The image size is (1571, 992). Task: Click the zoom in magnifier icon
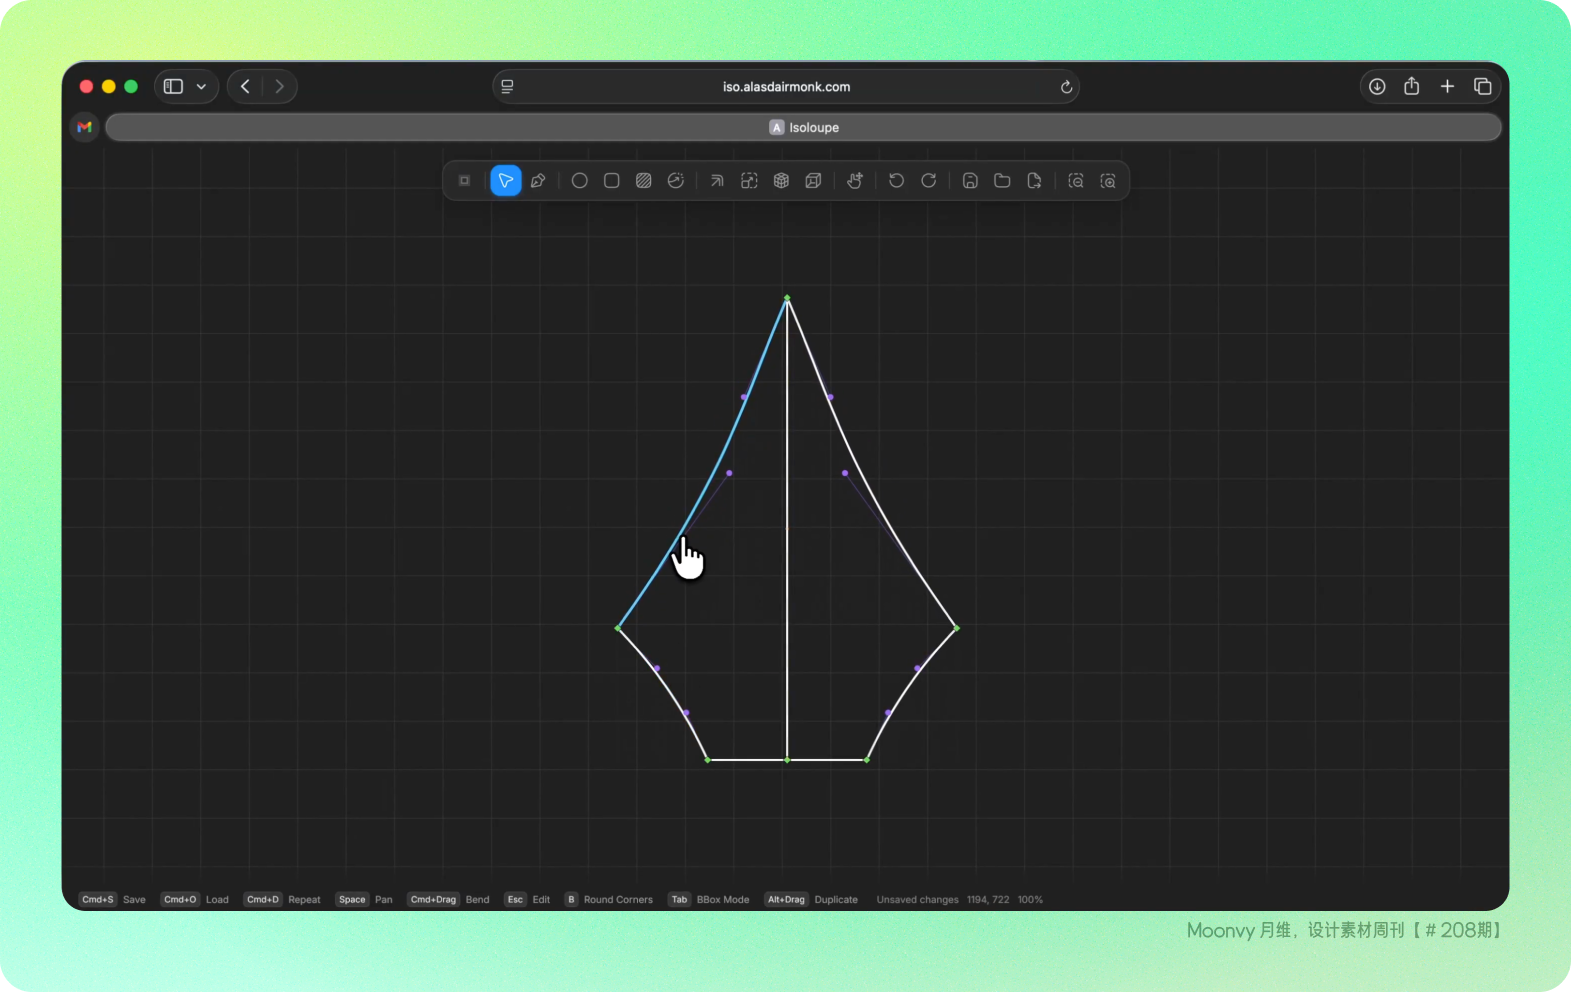pyautogui.click(x=1108, y=181)
